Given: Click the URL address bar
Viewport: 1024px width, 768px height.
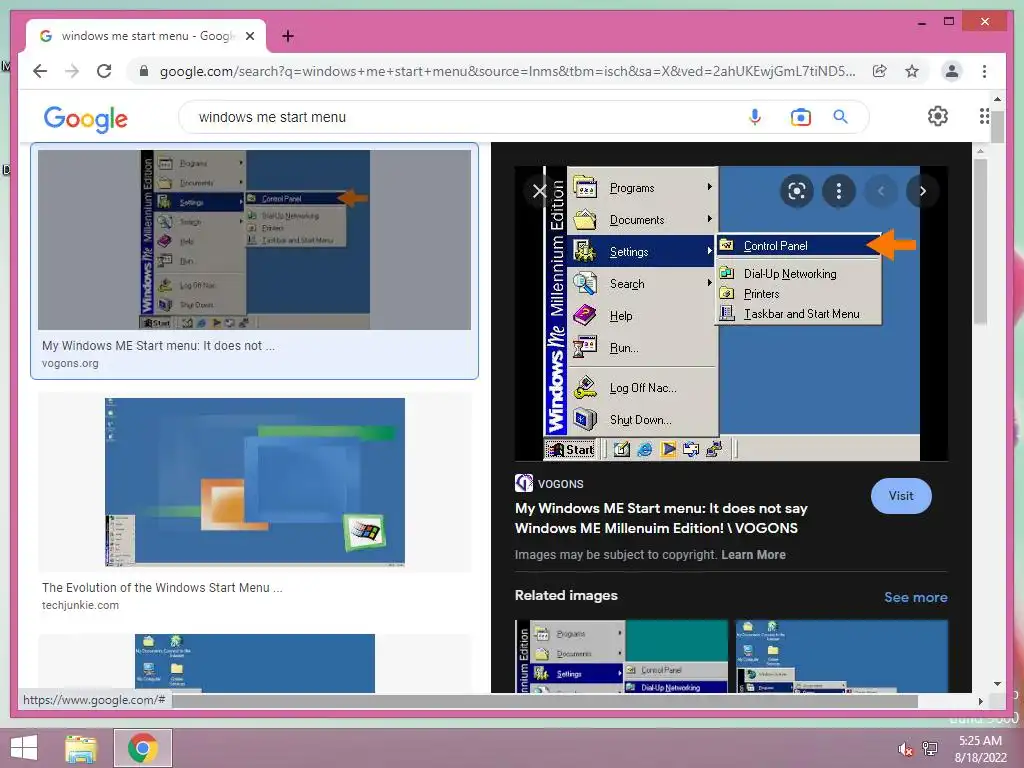Looking at the screenshot, I should tap(507, 71).
